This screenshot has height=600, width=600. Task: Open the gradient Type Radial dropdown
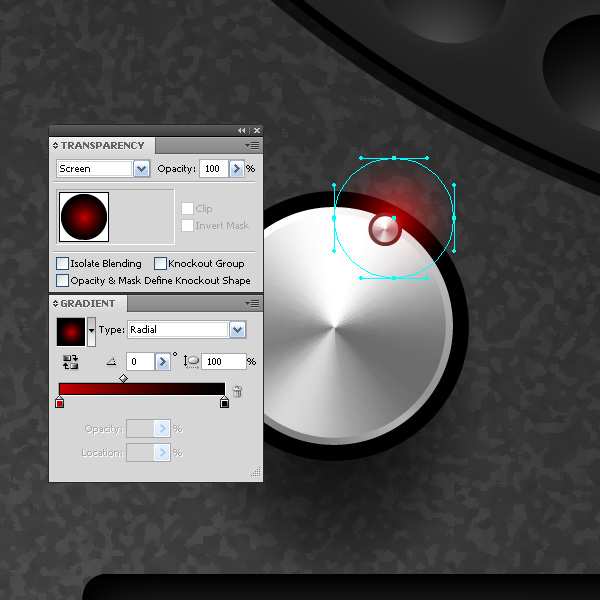click(238, 329)
